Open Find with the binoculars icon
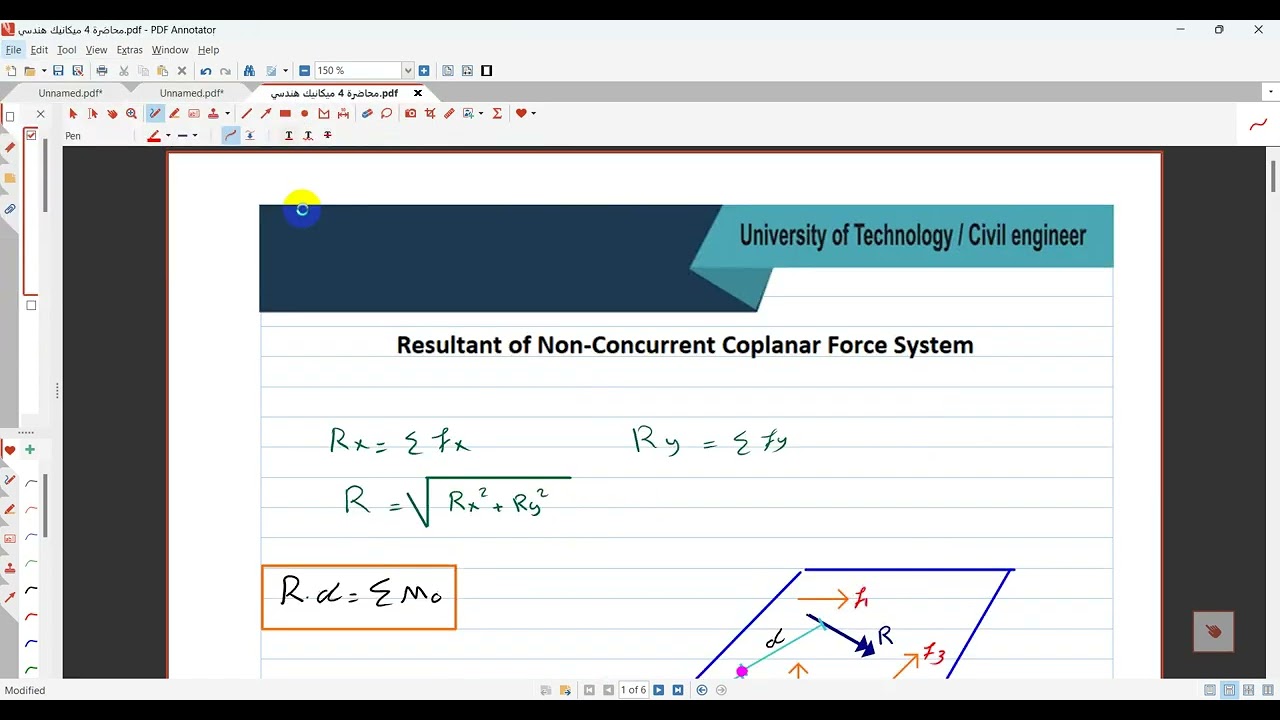 [x=250, y=71]
